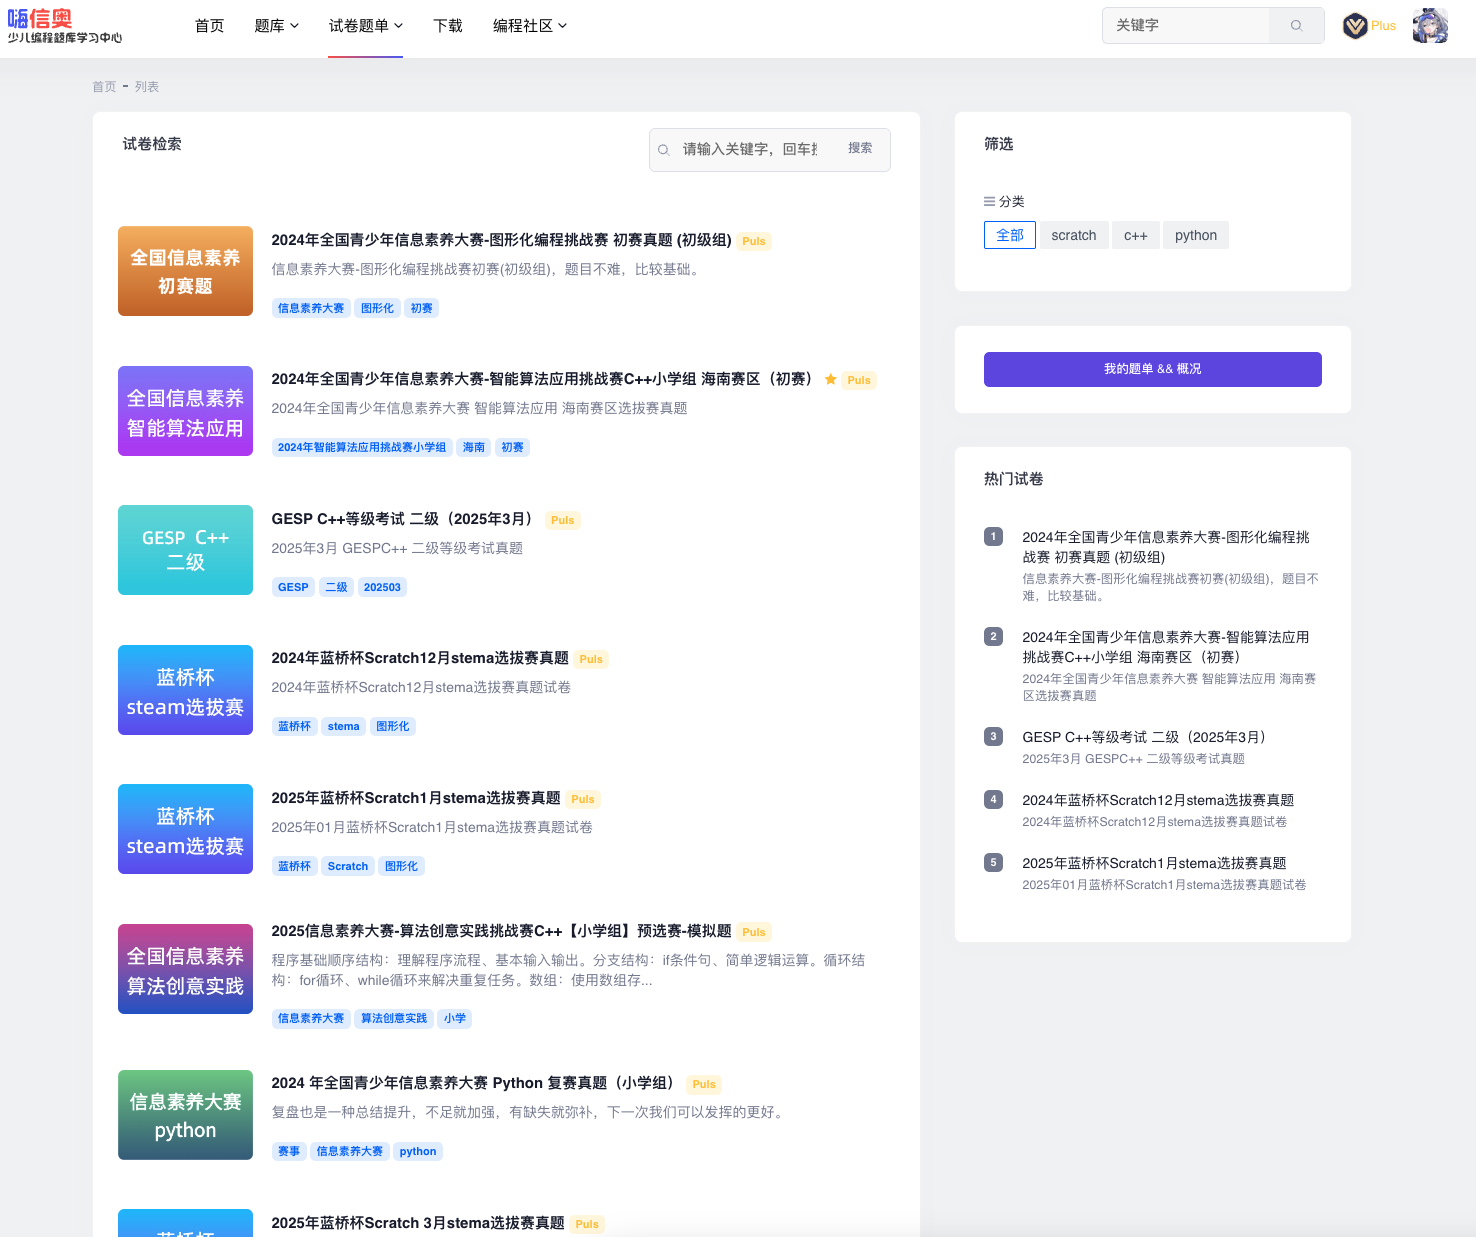
Task: Open hot exam 5 蓝桥杯Scratch1月
Action: 1154,863
